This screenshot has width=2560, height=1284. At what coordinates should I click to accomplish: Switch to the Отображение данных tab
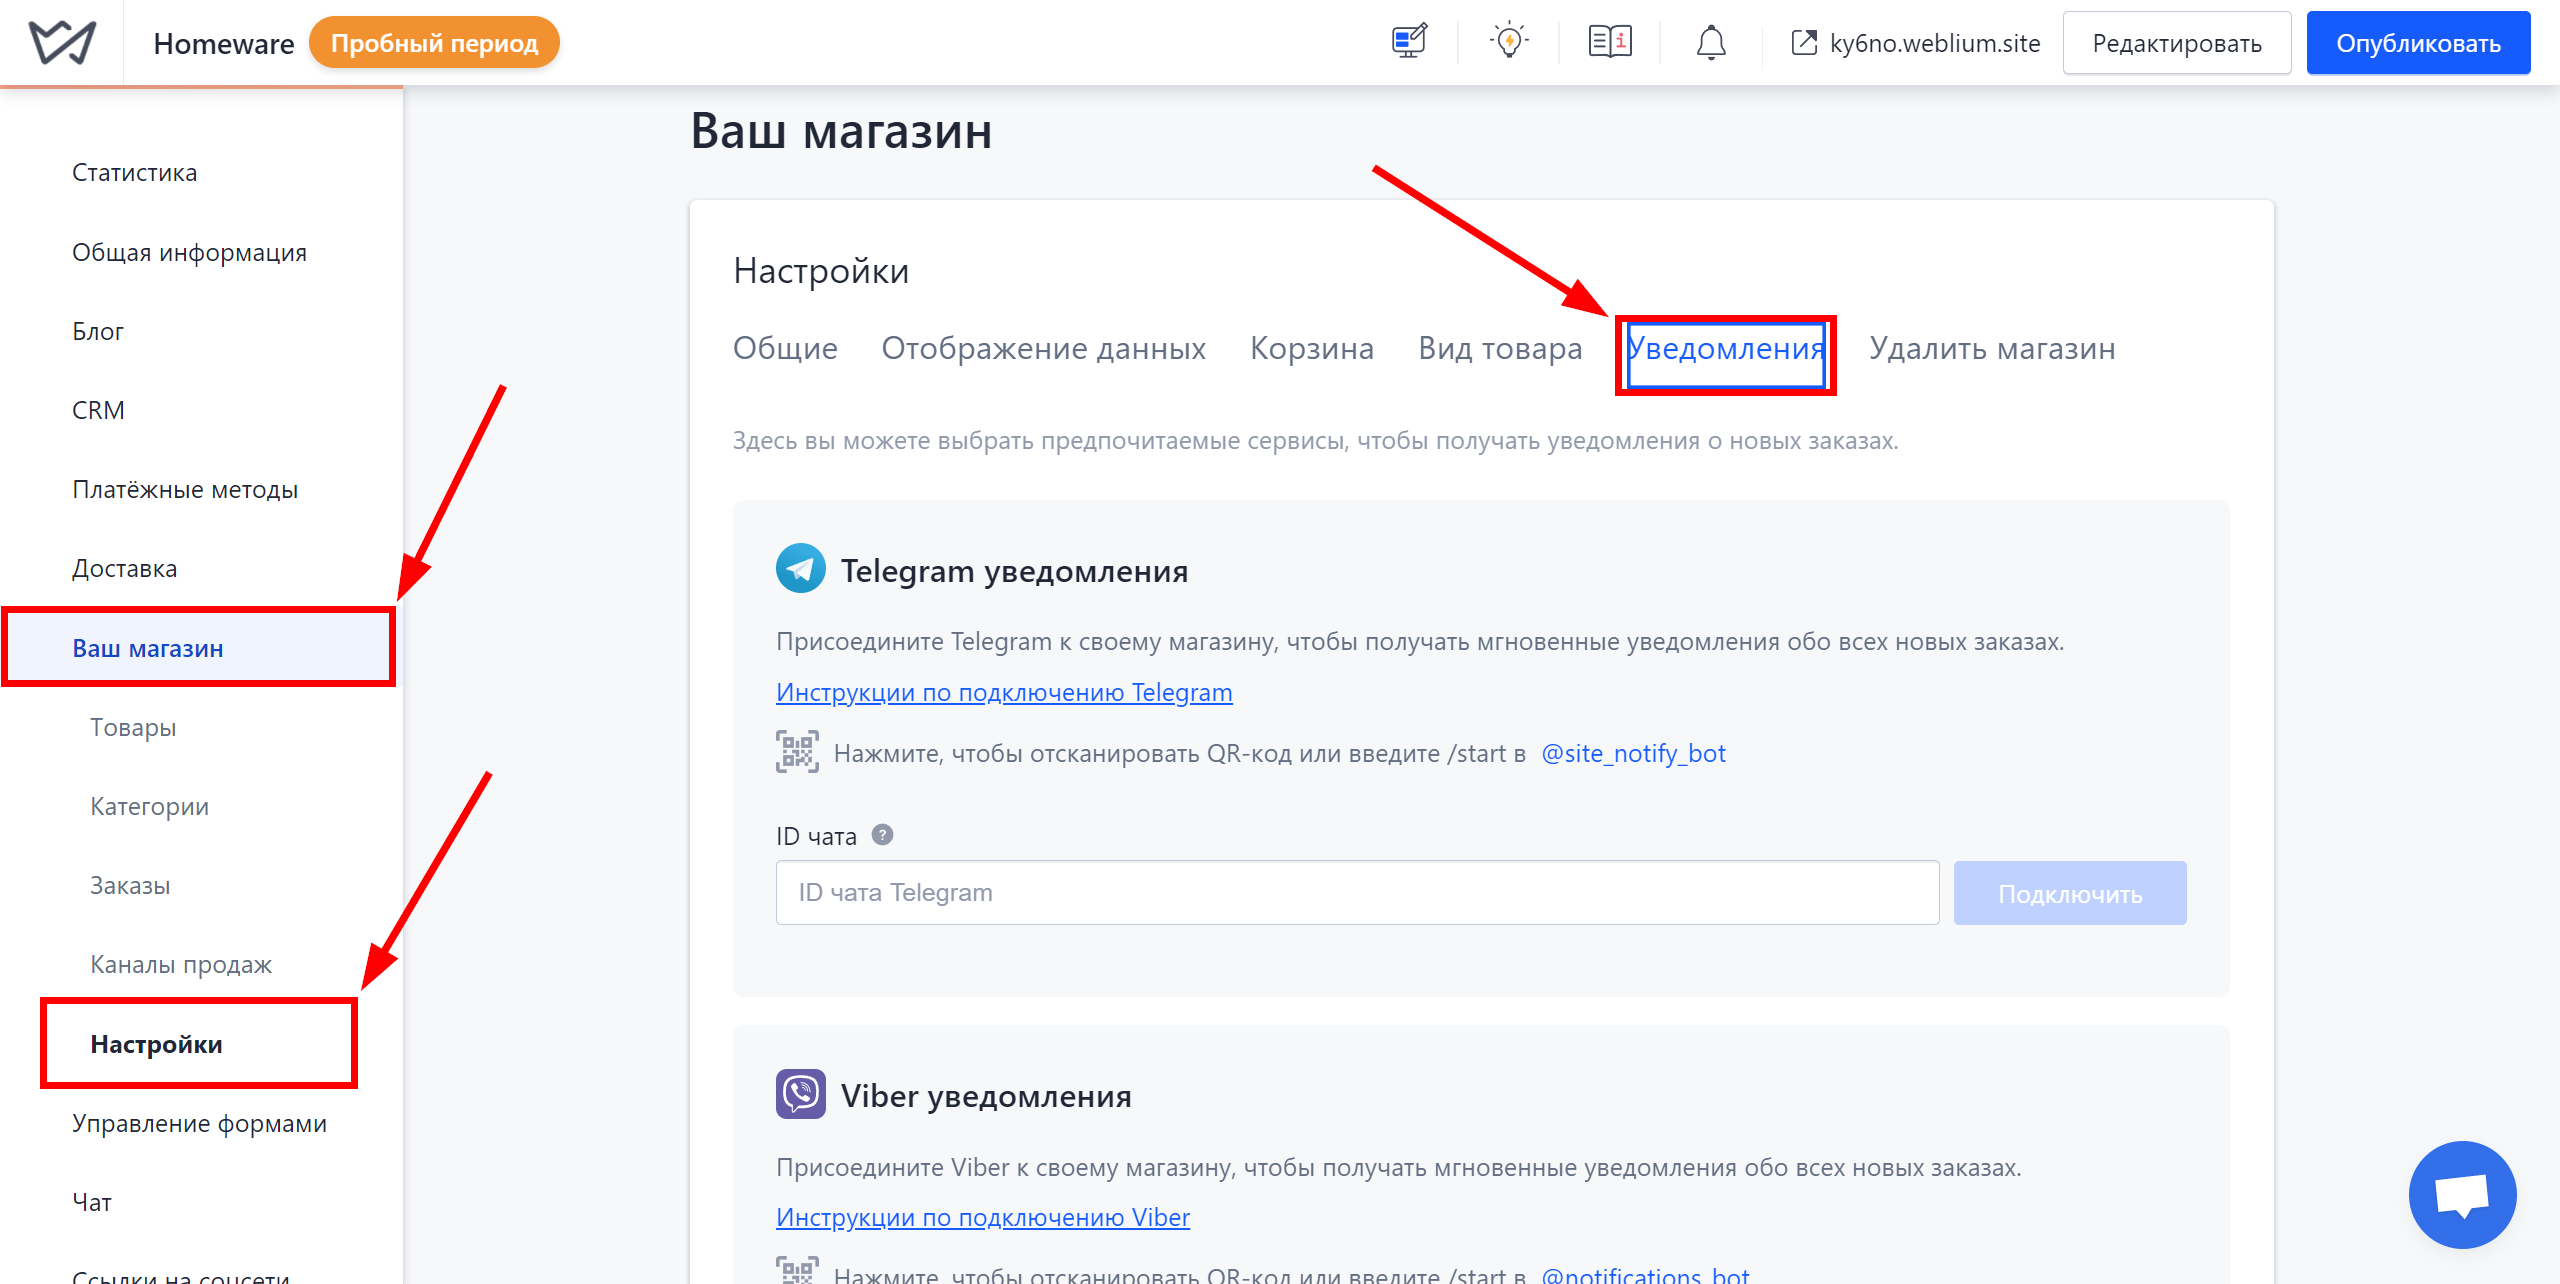coord(1043,348)
